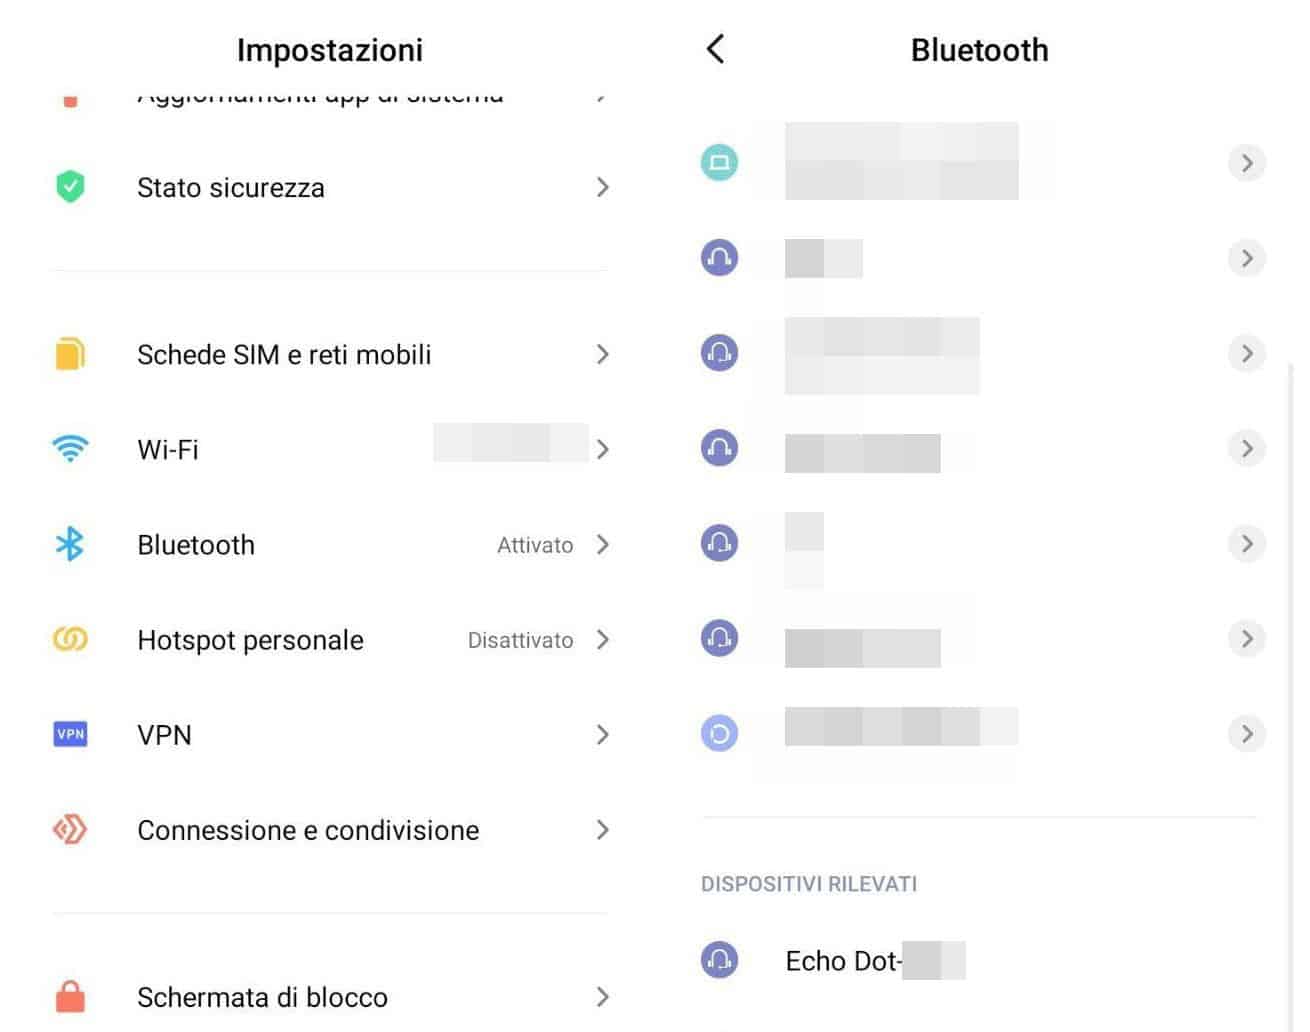Select the Echo Dot detected device

click(843, 961)
